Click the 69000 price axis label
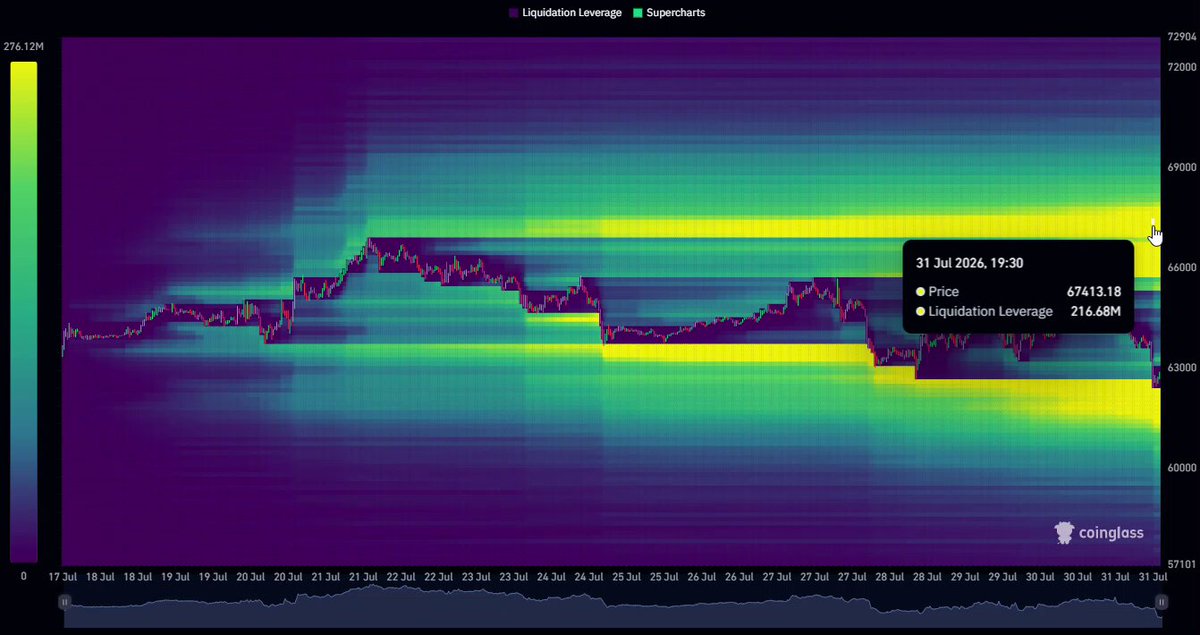This screenshot has height=635, width=1200. coord(1180,167)
